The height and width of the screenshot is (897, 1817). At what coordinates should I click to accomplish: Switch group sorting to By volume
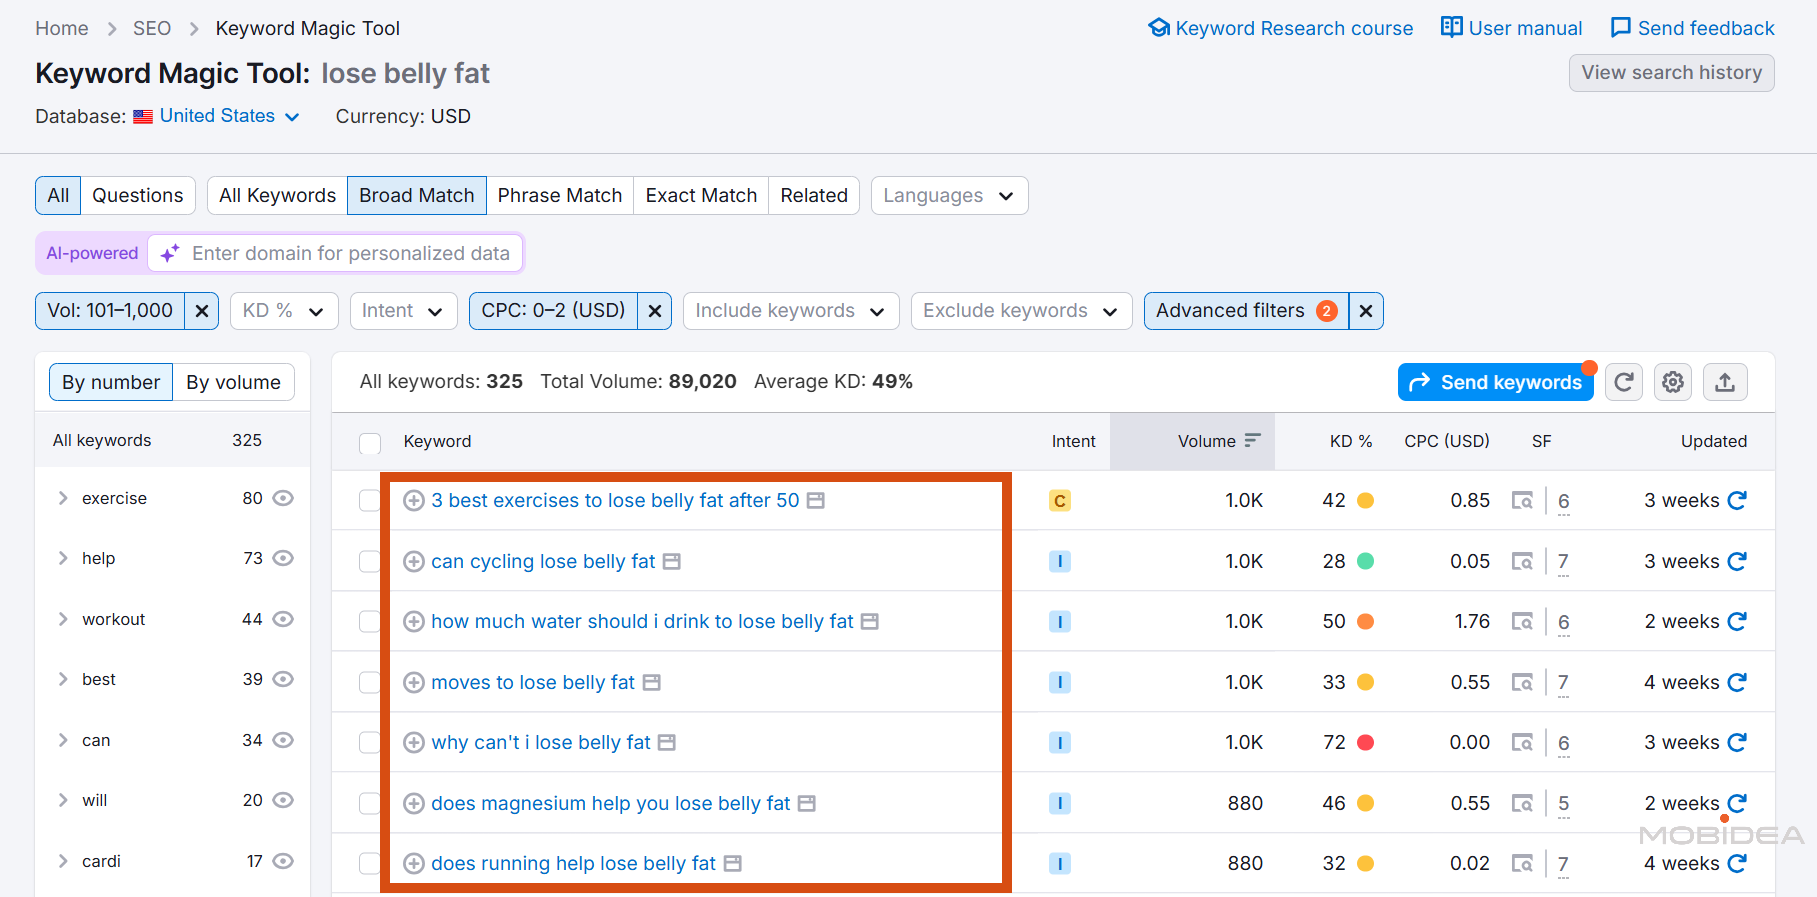[233, 382]
